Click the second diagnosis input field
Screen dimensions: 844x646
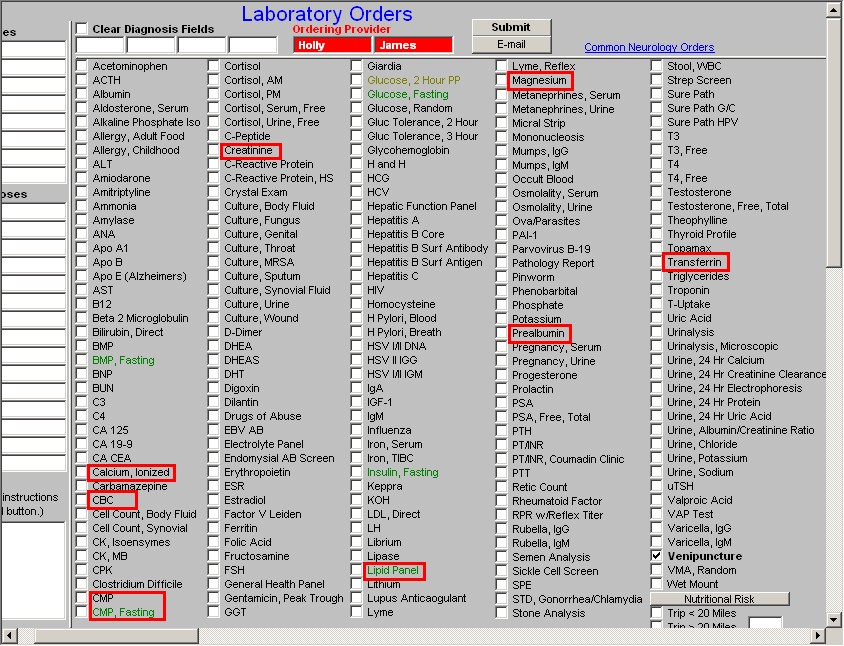151,45
